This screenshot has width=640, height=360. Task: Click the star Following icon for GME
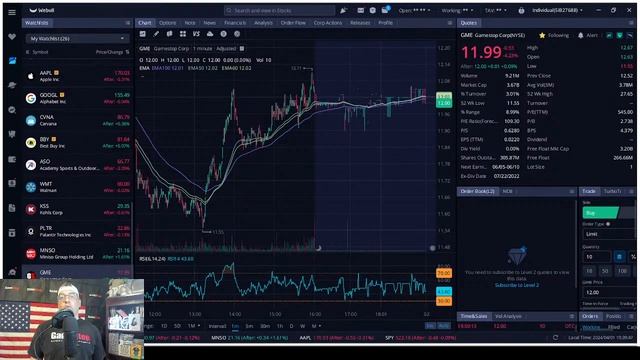542,36
